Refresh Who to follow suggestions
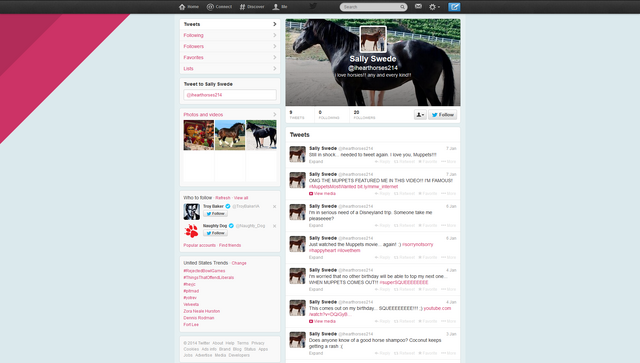Screen dimensions: 640x363 pos(223,198)
